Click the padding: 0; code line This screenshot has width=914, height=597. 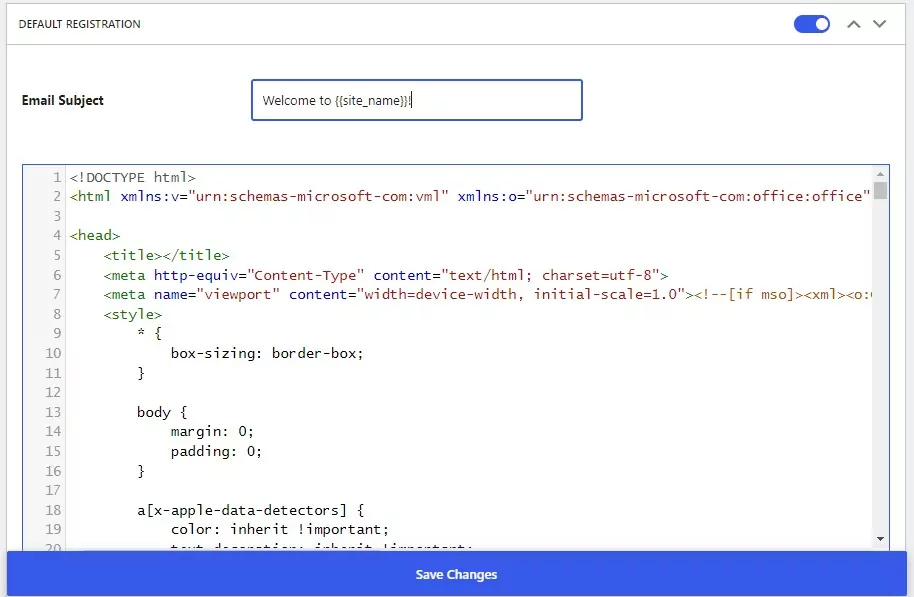pyautogui.click(x=216, y=451)
